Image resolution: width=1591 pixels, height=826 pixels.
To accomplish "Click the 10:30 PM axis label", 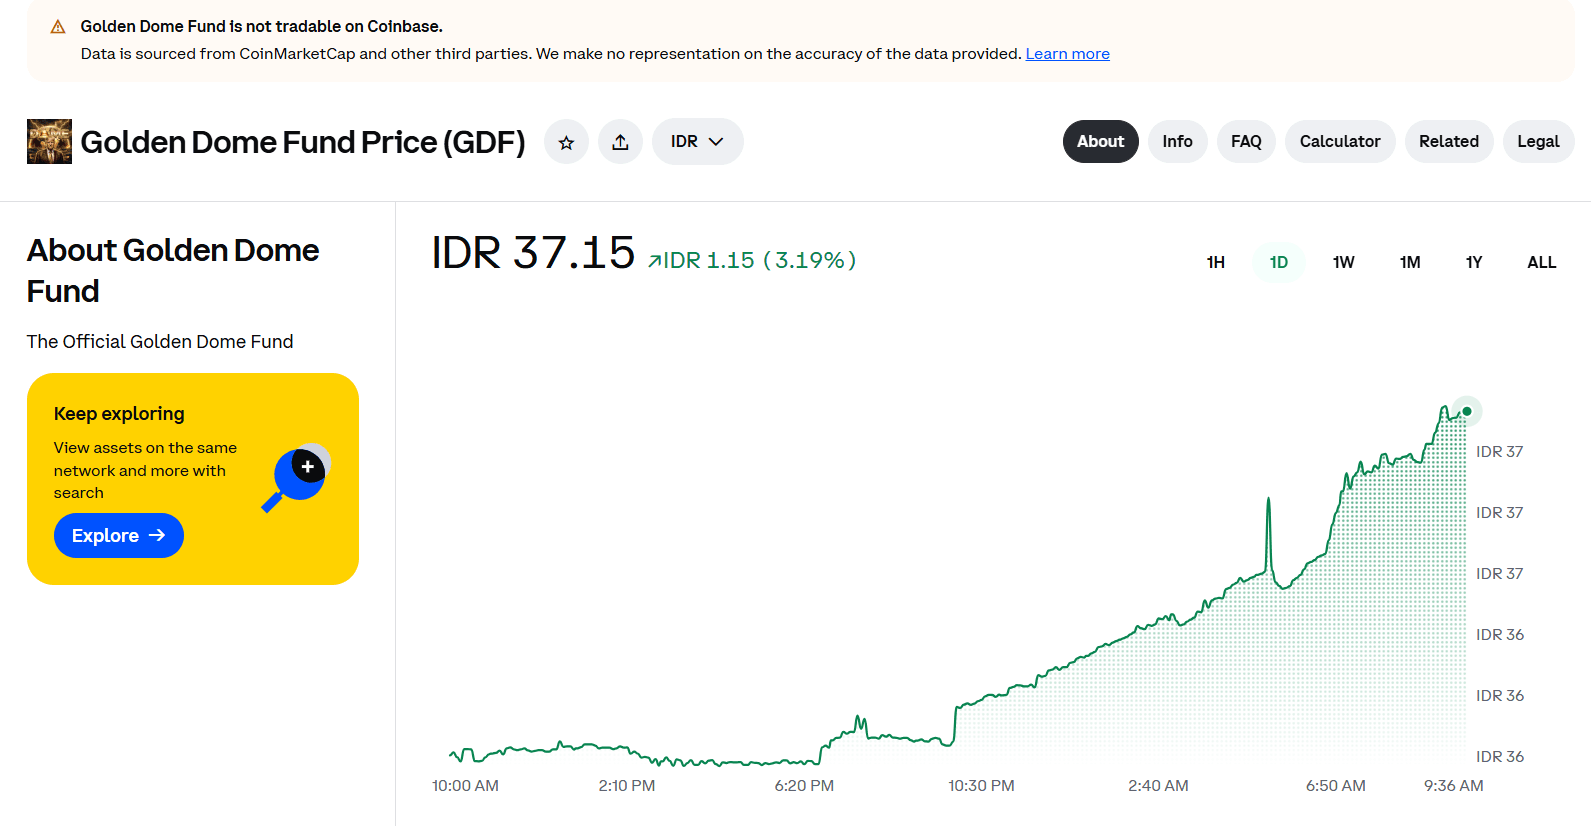I will [x=981, y=786].
